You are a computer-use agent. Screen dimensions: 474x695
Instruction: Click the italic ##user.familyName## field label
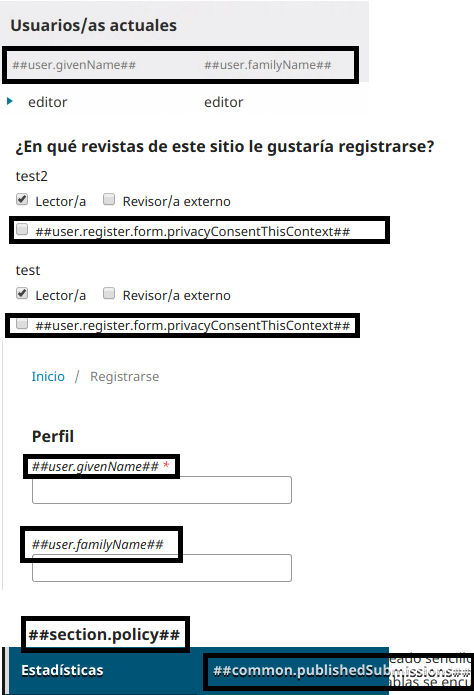pyautogui.click(x=98, y=544)
